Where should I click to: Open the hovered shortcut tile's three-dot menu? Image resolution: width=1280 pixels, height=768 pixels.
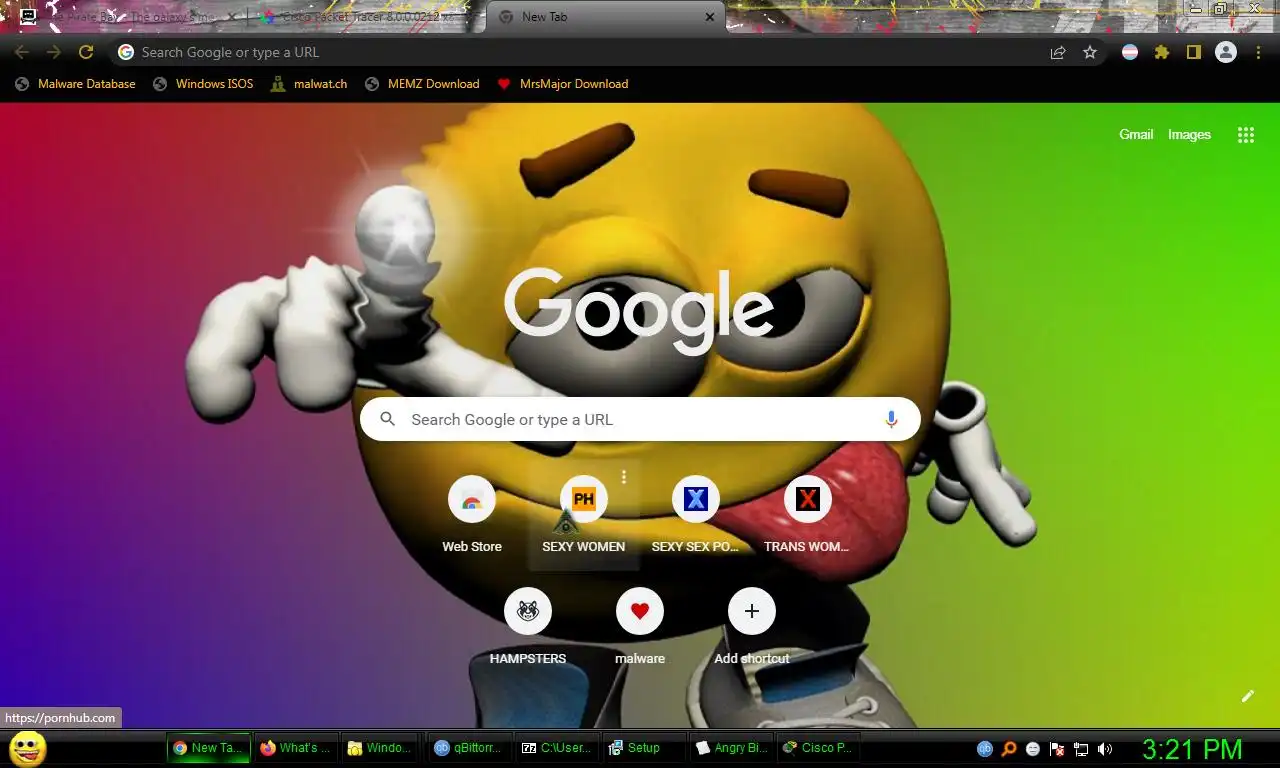pos(624,477)
